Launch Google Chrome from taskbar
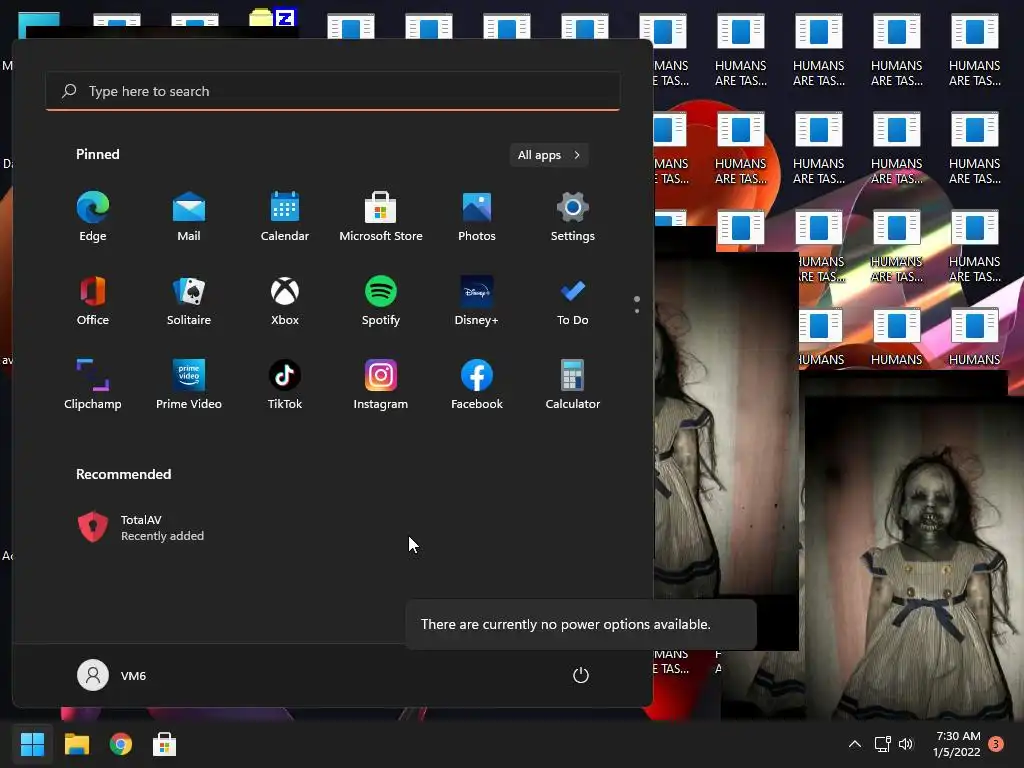 [121, 744]
